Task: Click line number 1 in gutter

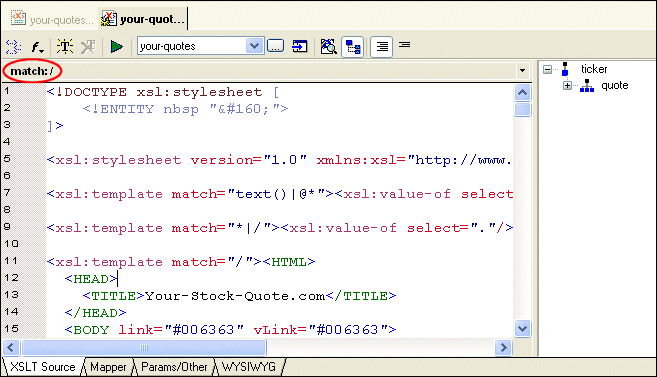Action: pos(7,90)
